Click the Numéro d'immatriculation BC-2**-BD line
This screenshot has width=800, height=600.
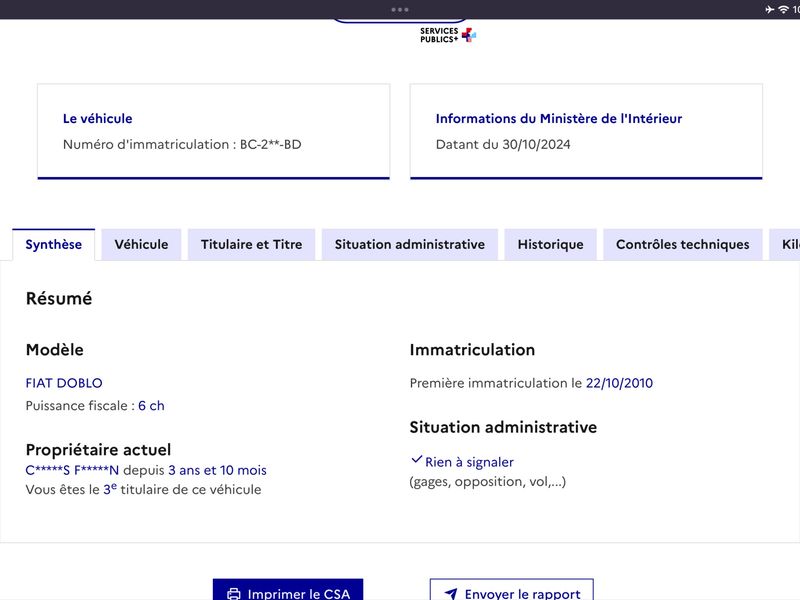(x=182, y=144)
